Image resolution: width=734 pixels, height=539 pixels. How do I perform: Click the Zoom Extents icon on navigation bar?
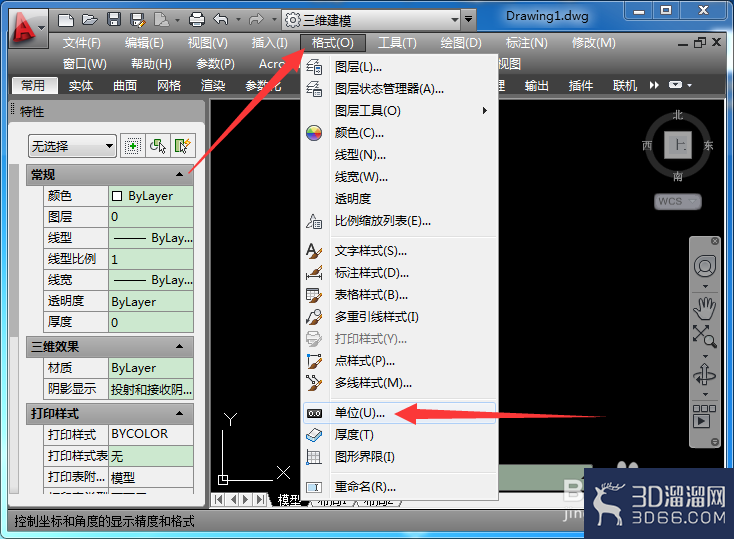pos(705,336)
